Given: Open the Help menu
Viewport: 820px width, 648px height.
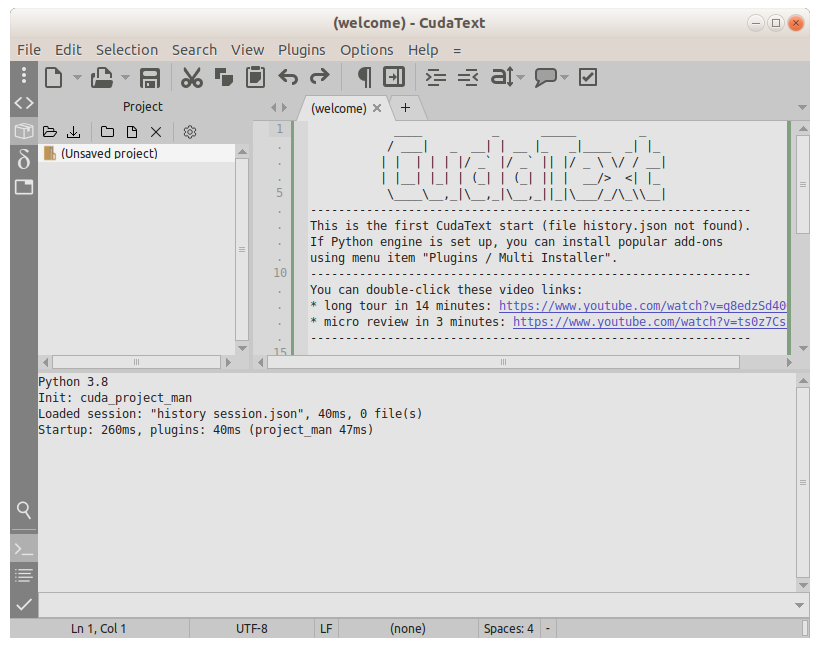Looking at the screenshot, I should [423, 50].
